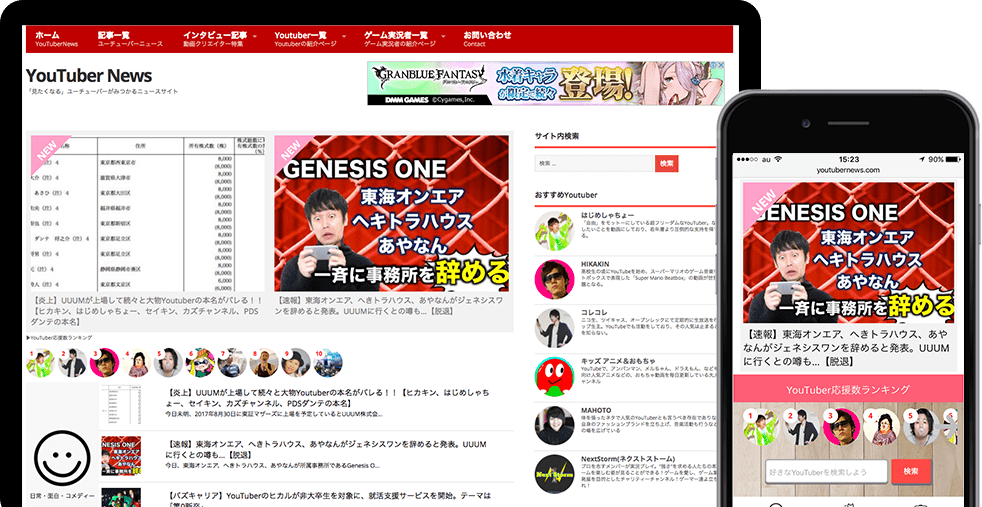The image size is (982, 507).
Task: Select rank 9 avatar in desktop ranking
Action: coord(296,363)
